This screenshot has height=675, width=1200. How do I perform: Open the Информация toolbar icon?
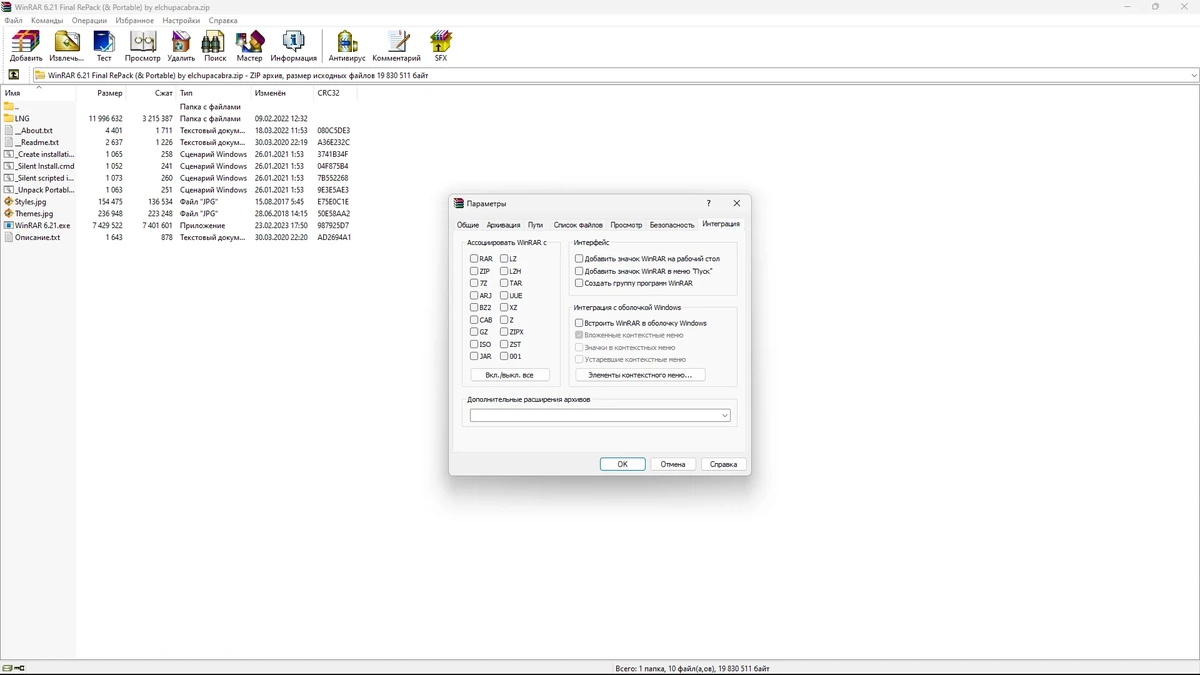[293, 42]
